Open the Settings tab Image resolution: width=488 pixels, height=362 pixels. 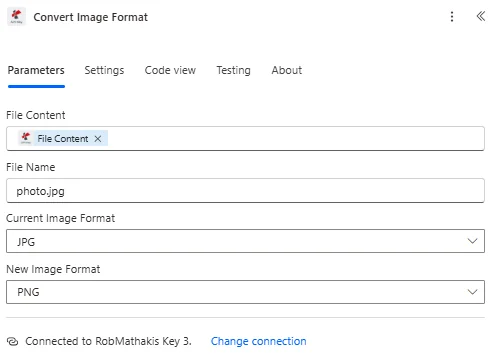[x=104, y=70]
